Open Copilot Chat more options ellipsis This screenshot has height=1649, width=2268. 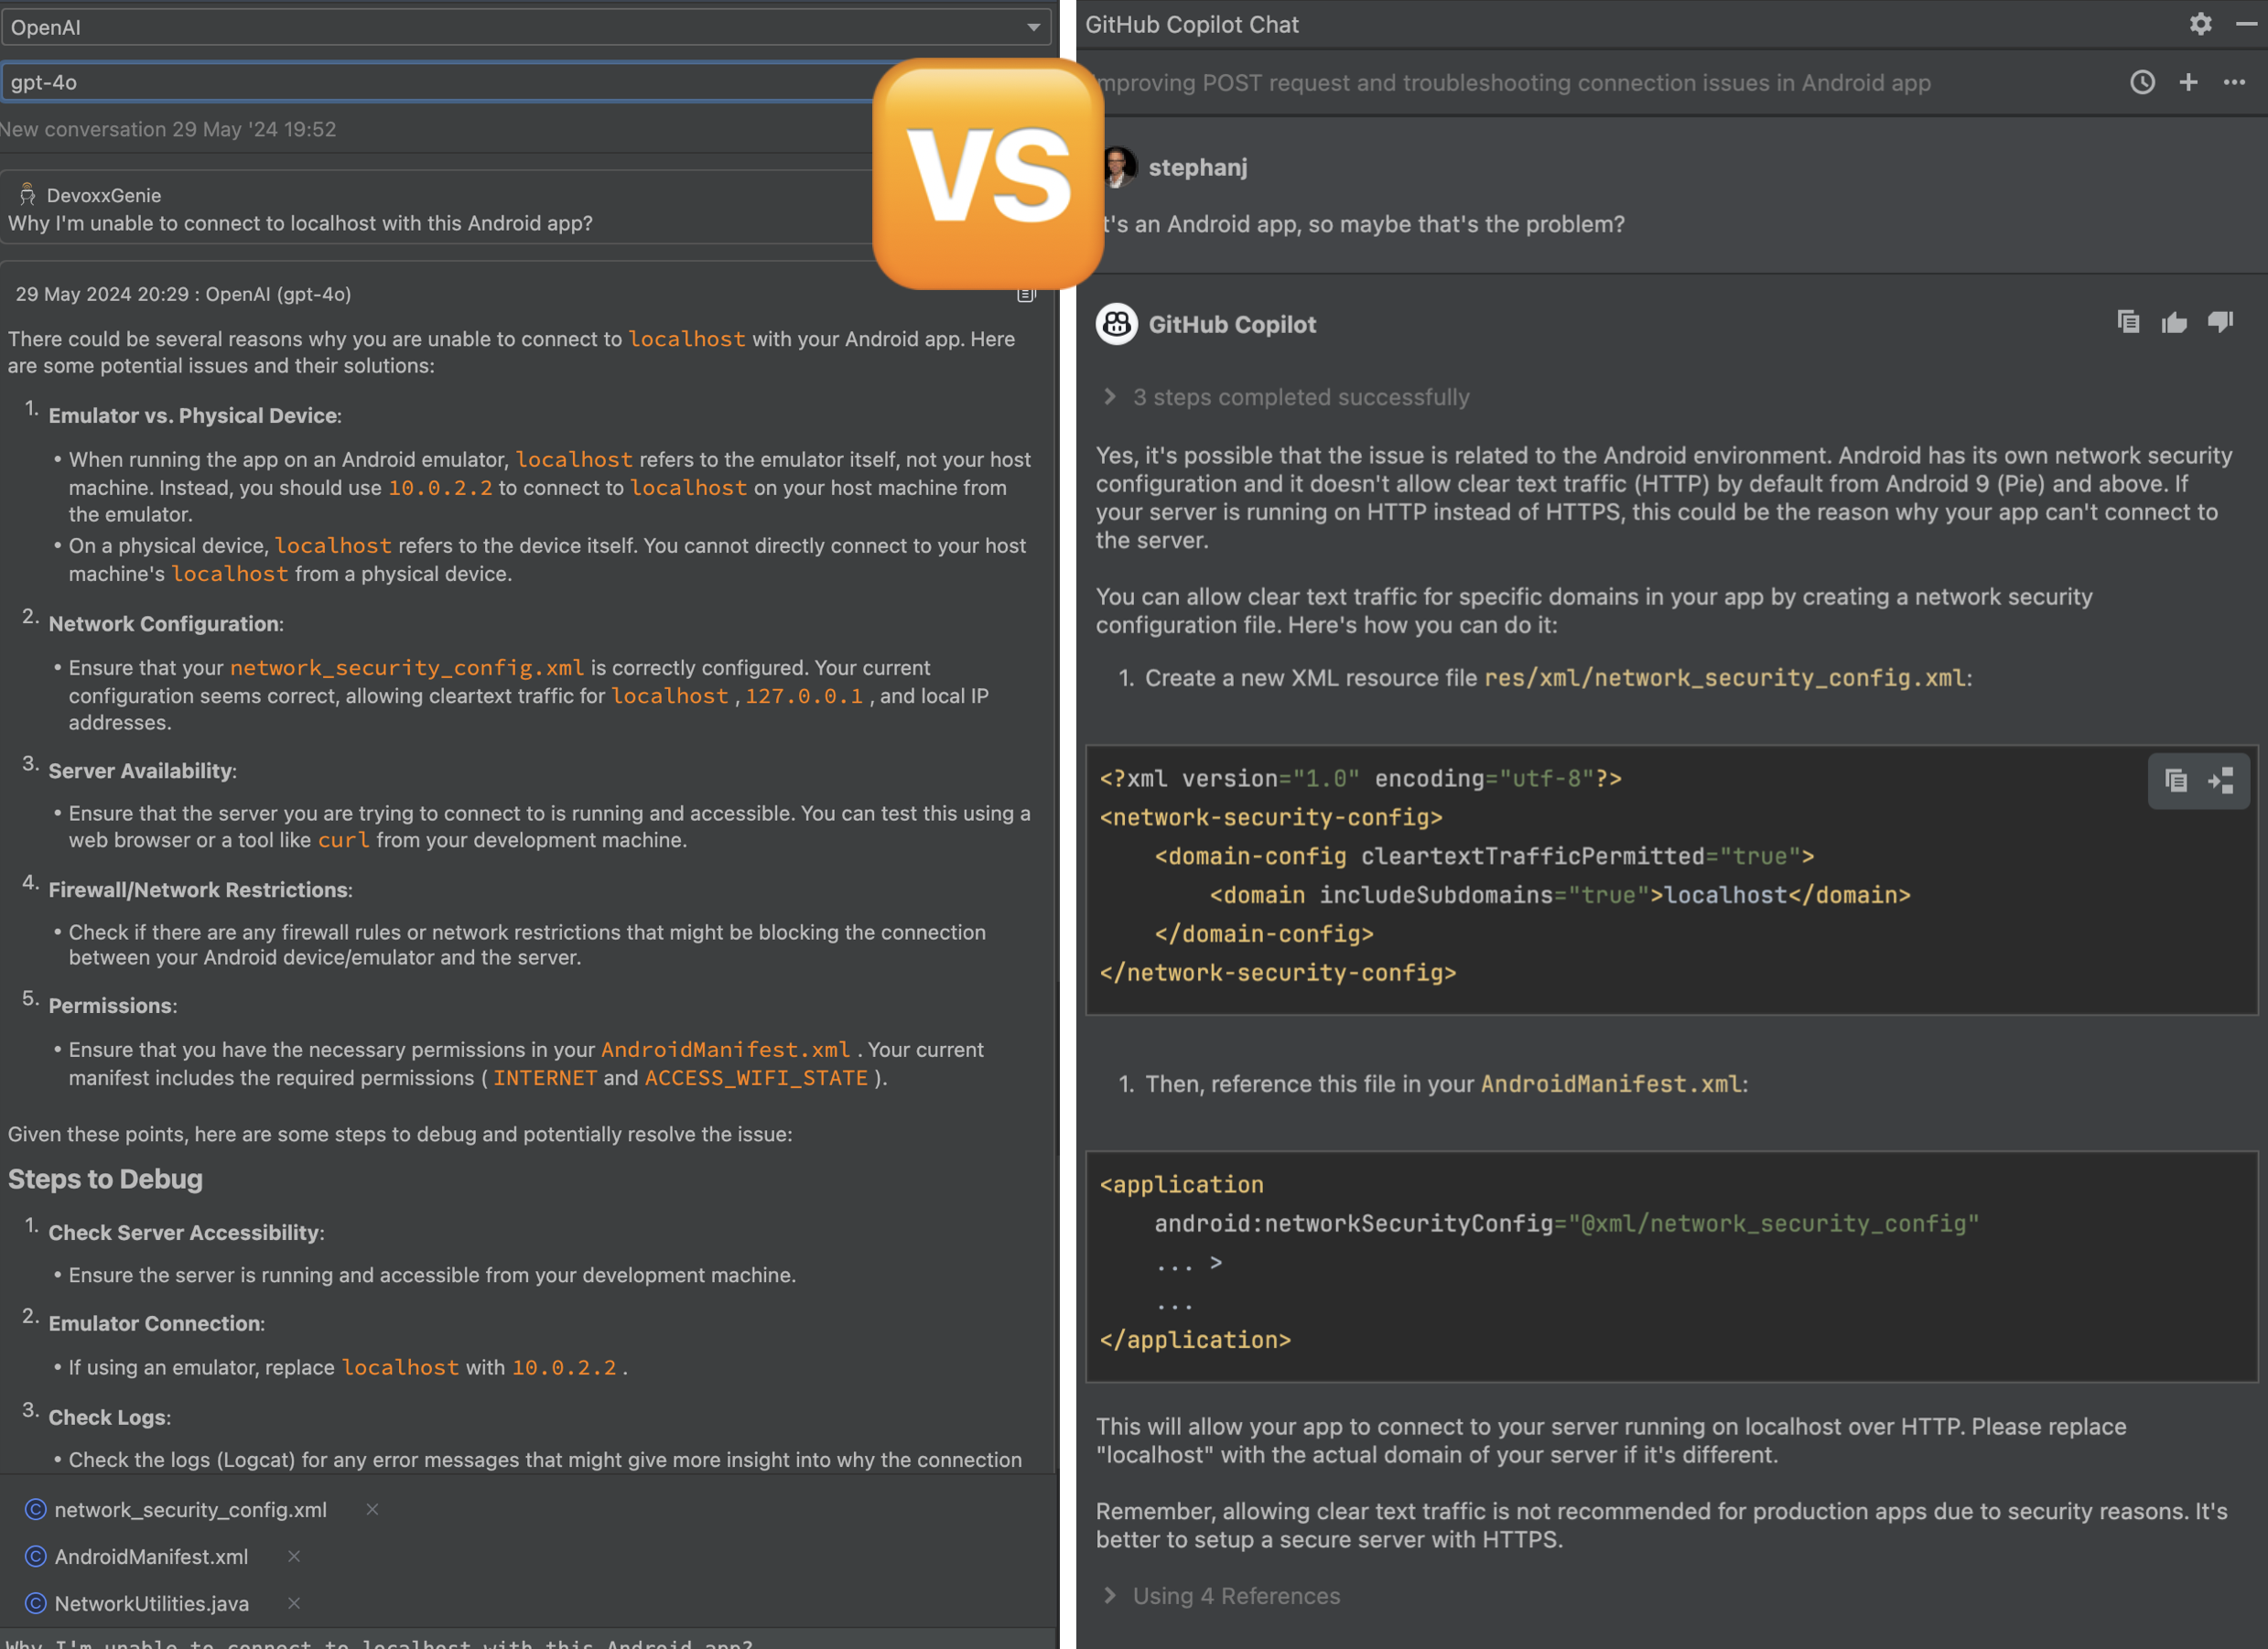click(2234, 82)
